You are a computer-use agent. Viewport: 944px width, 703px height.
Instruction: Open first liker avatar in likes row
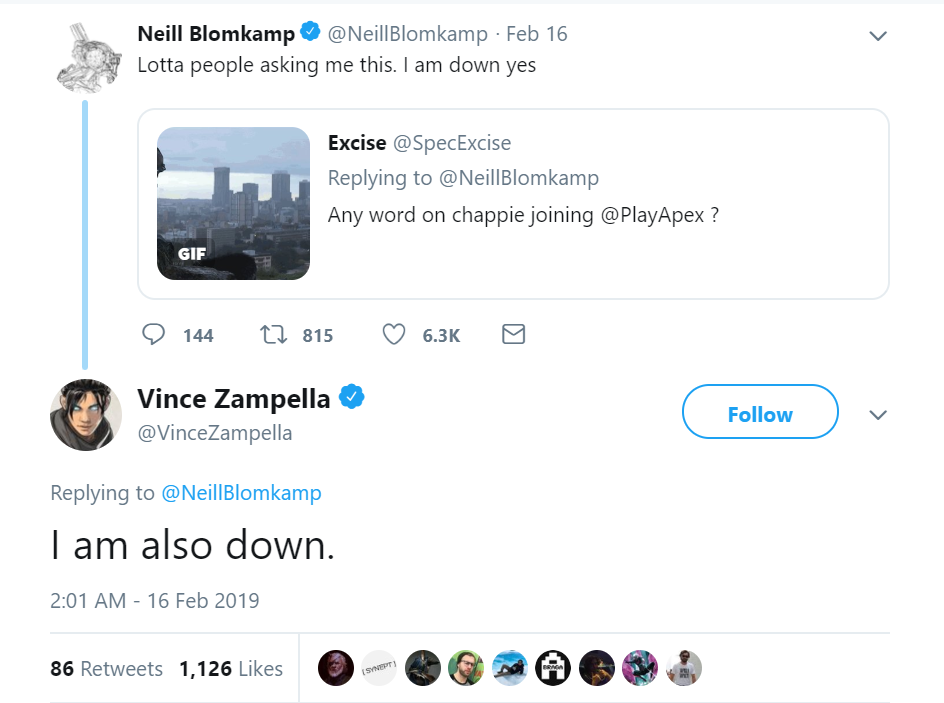tap(336, 668)
